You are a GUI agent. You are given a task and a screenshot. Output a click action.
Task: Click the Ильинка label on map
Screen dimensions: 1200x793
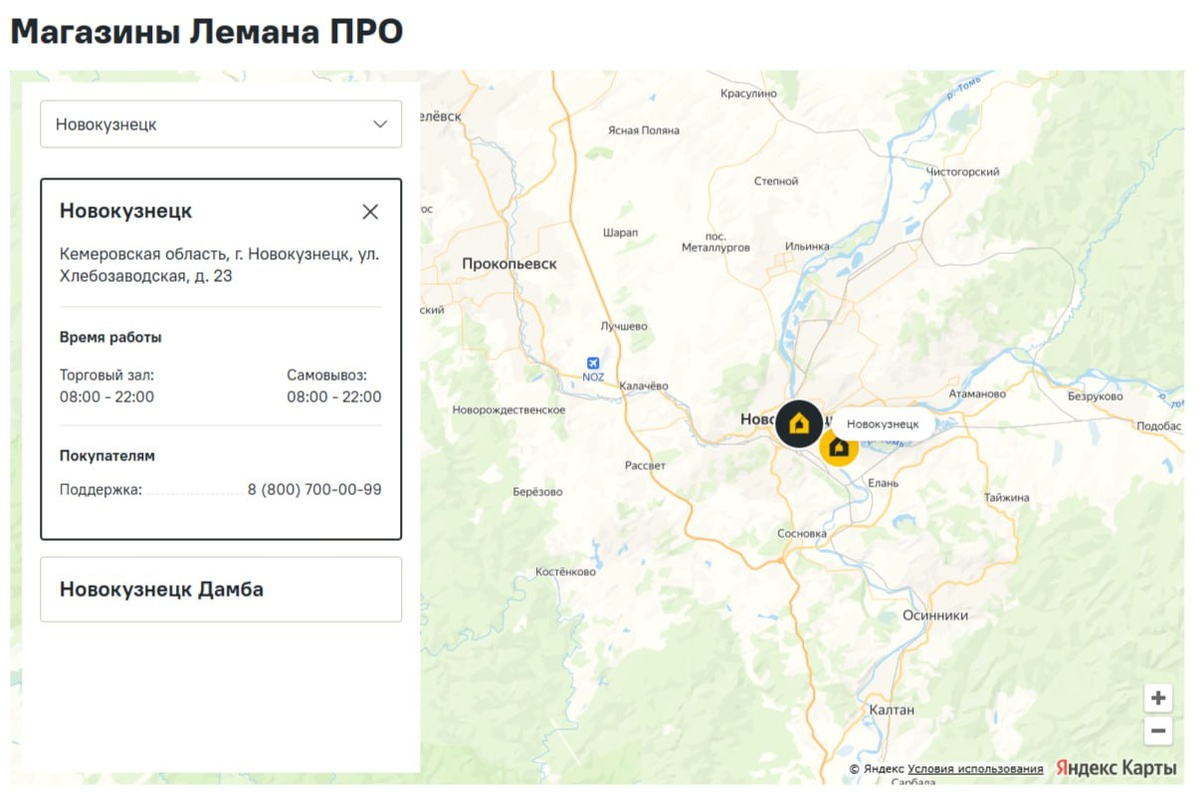coord(807,246)
